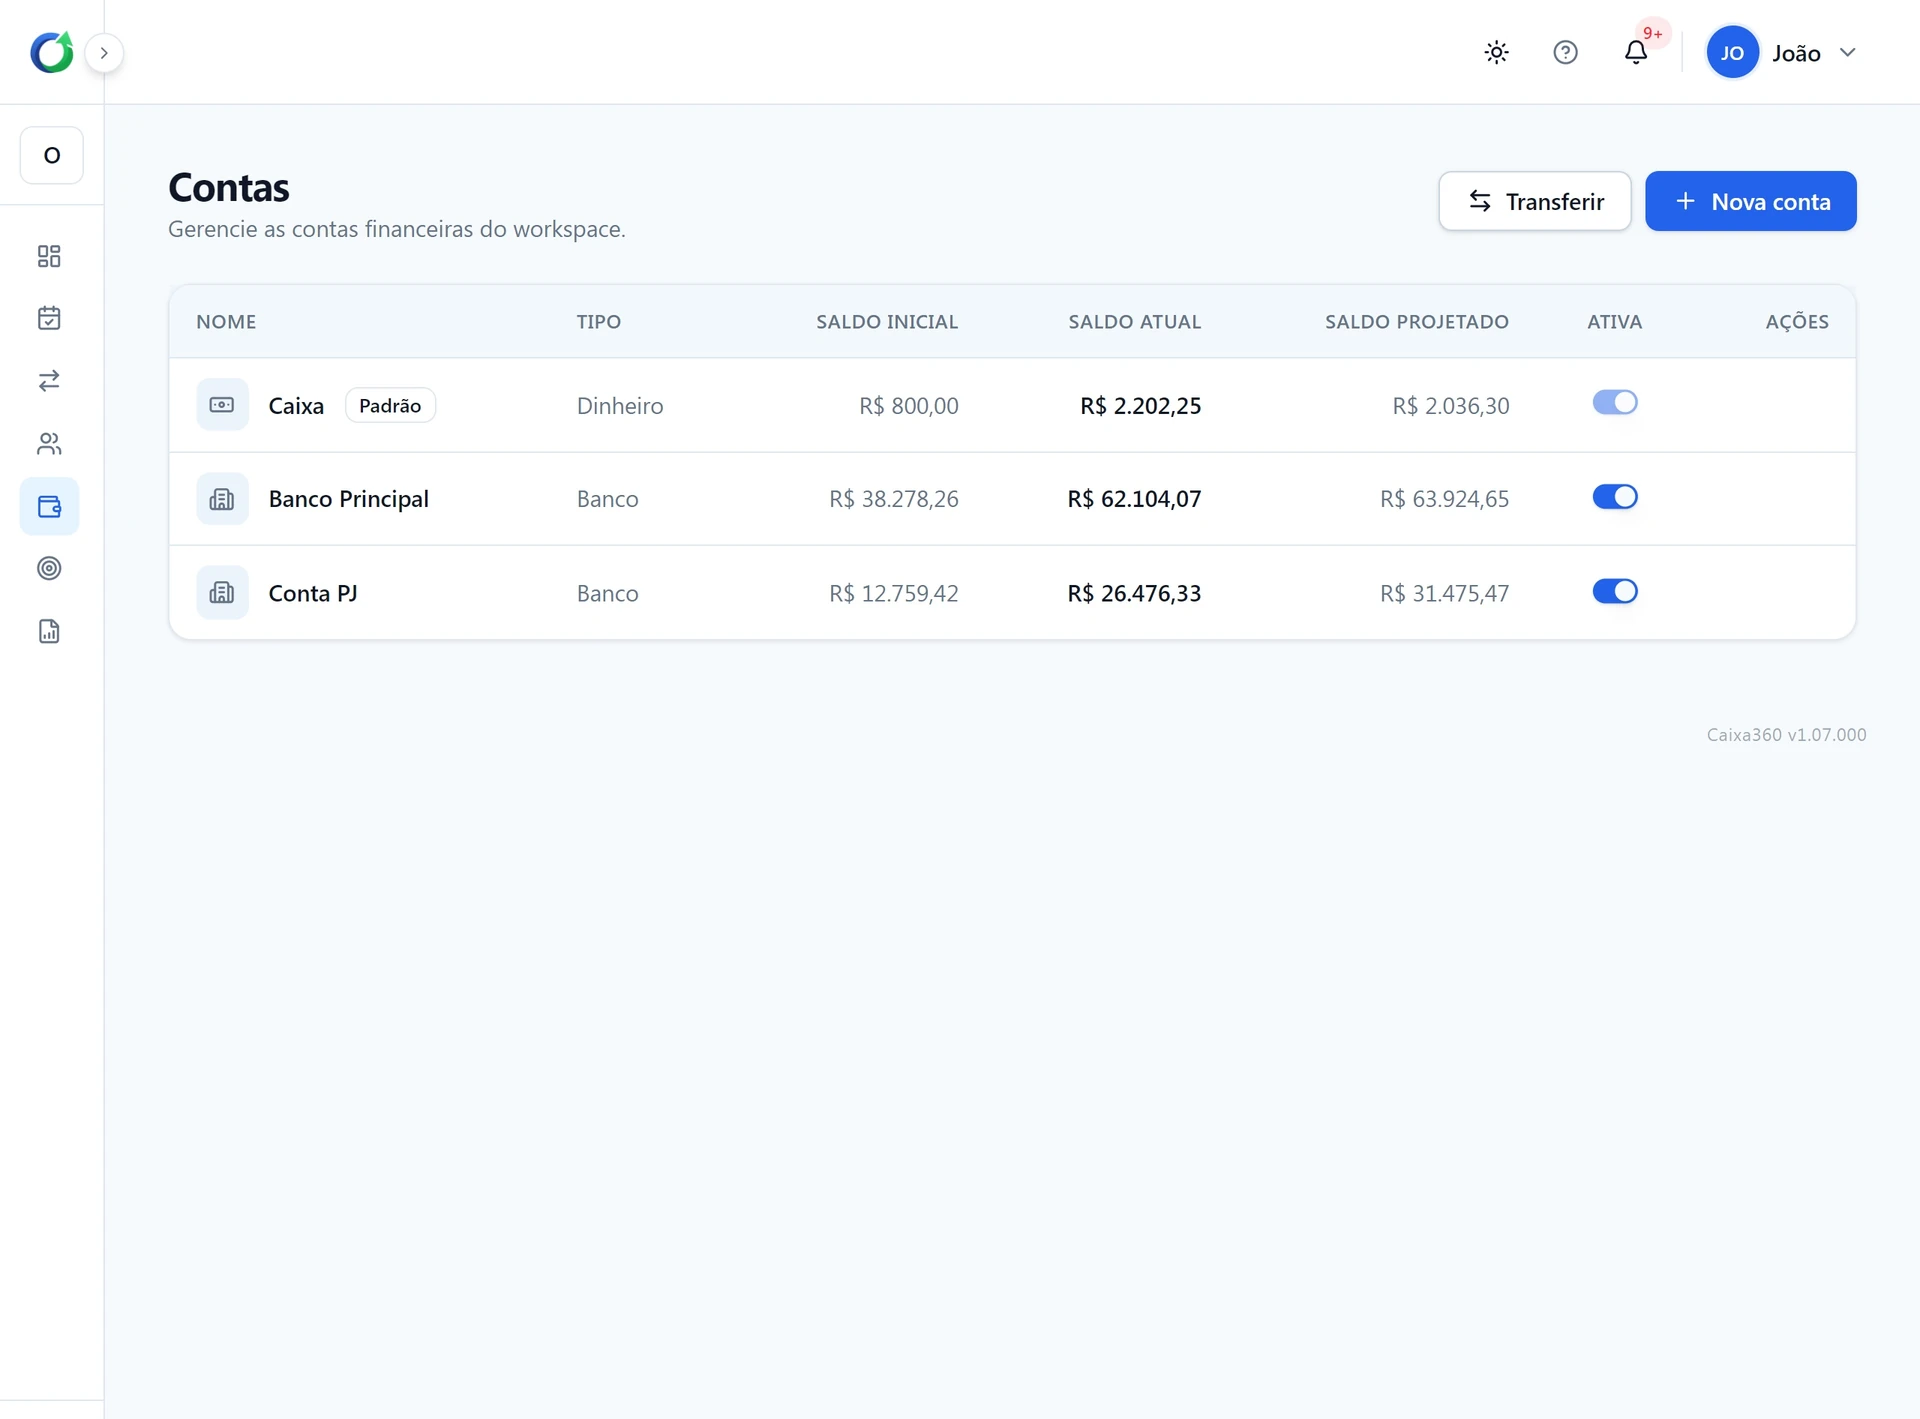Select the Conta PJ account name
Image resolution: width=1920 pixels, height=1419 pixels.
tap(313, 593)
